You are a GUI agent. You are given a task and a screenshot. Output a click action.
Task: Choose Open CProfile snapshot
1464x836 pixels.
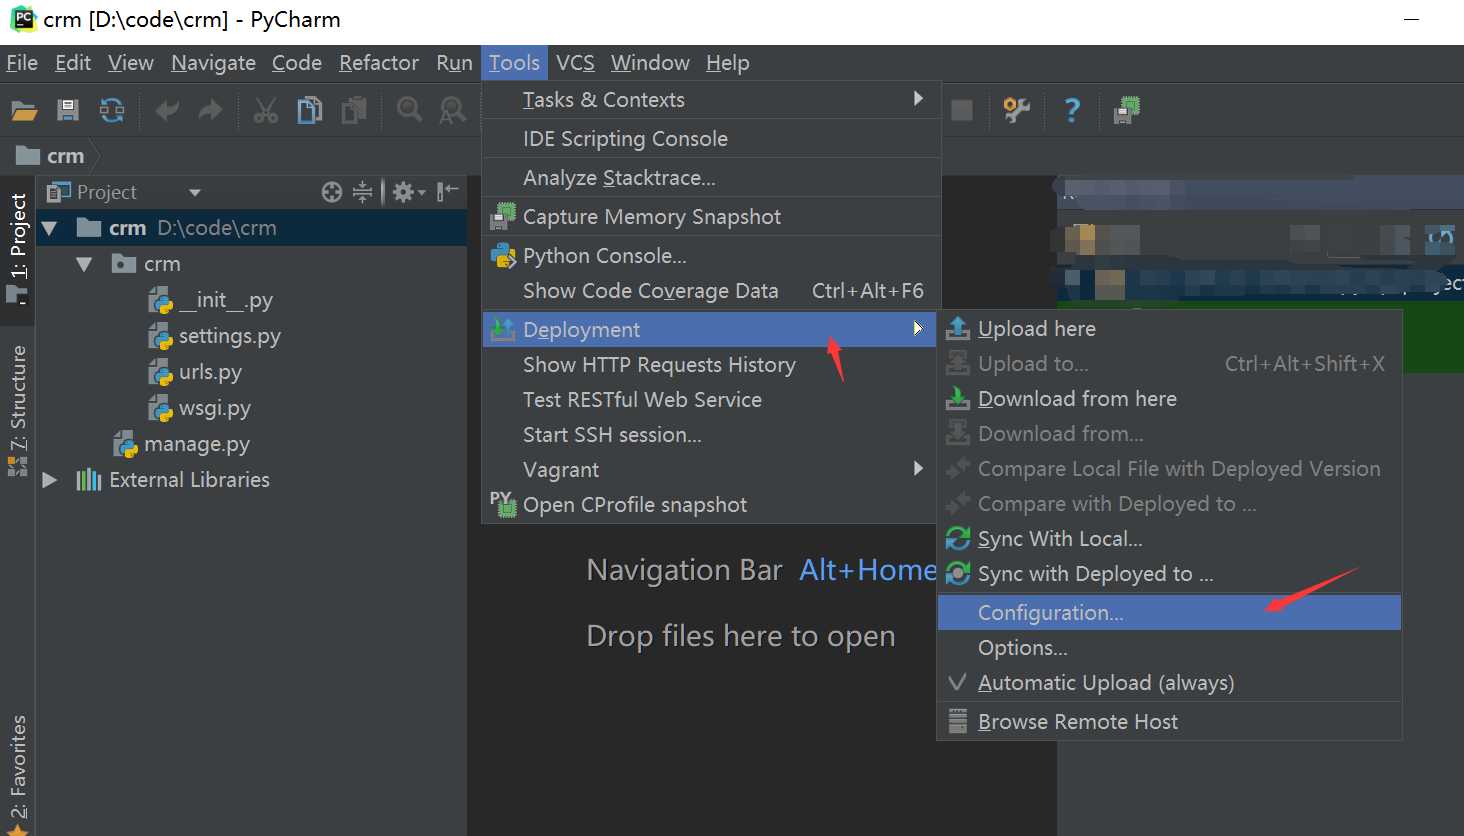(x=711, y=505)
